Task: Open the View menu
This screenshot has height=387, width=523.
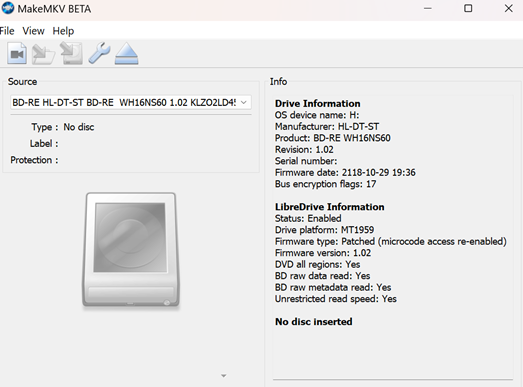Action: click(x=33, y=31)
